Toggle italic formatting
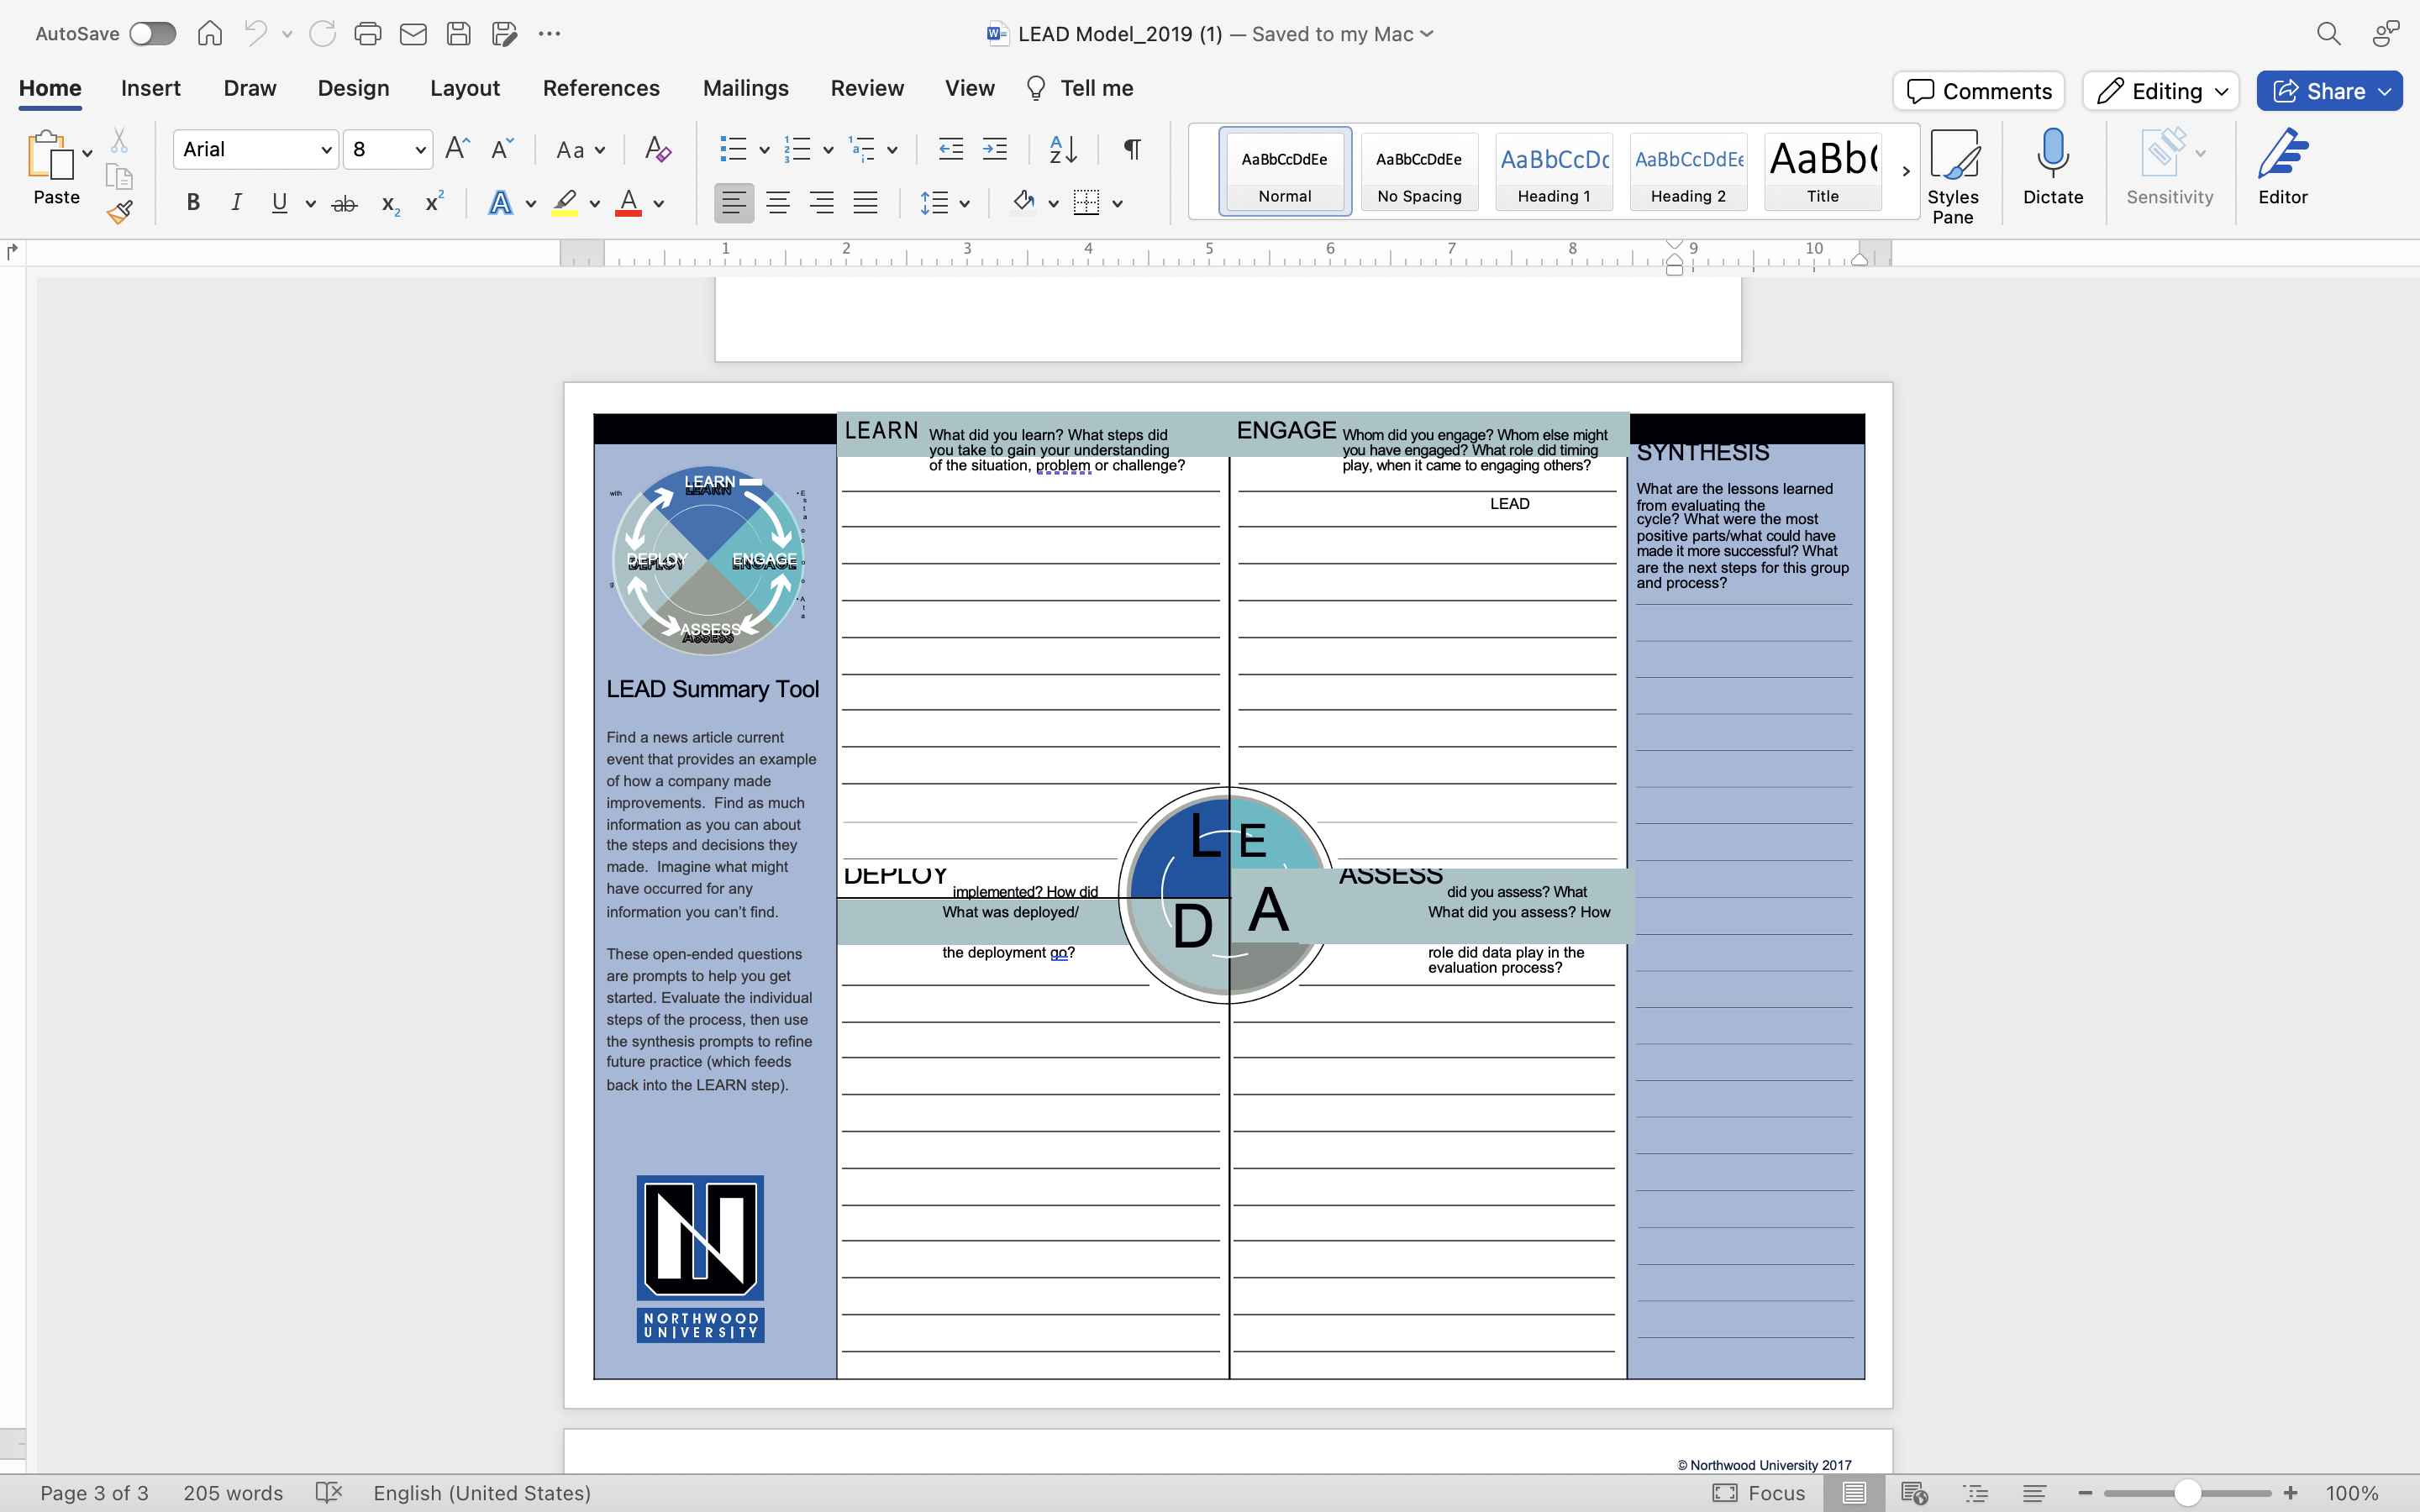Screen dimensions: 2420x1512 pyautogui.click(x=236, y=203)
